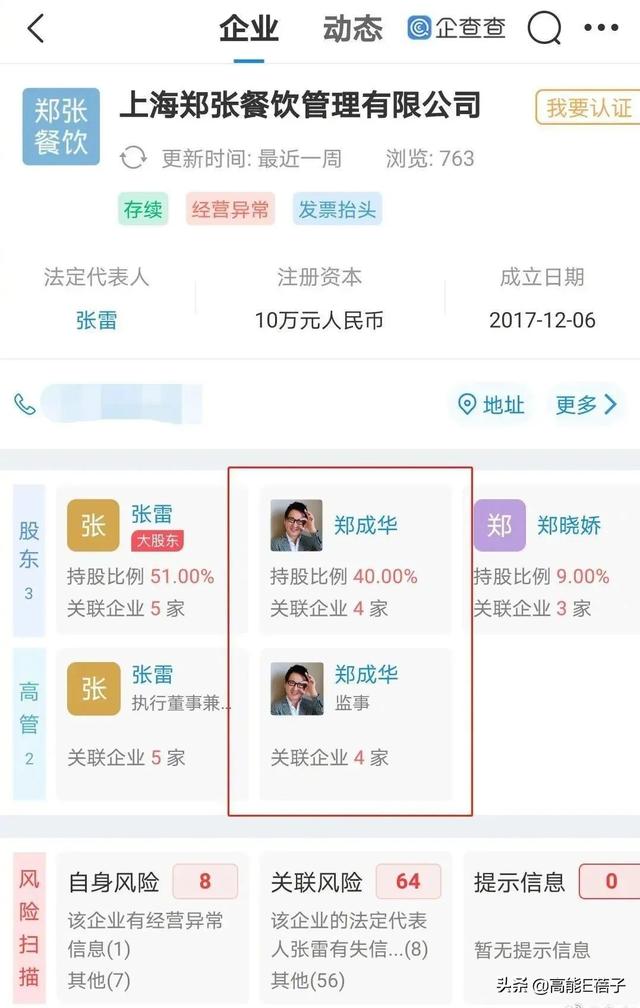
Task: Open 郑成华 shareholder photo thumbnail
Action: 296,525
